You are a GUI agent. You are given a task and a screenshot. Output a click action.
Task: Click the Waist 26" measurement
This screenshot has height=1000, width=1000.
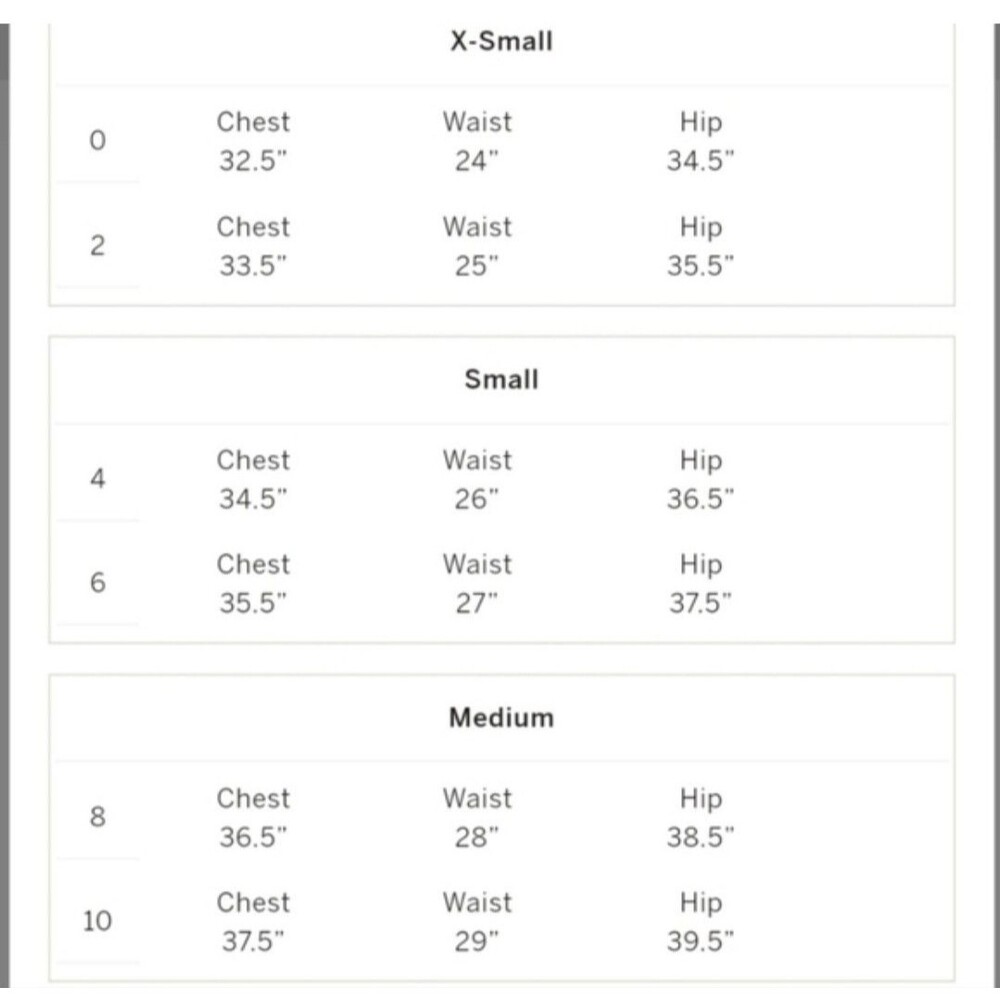click(477, 479)
